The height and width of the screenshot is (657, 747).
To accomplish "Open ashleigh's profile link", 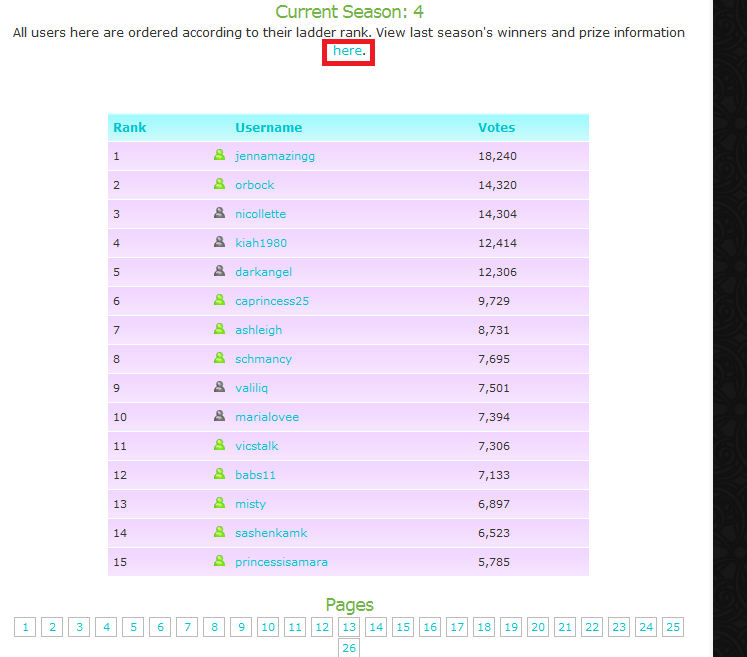I will pyautogui.click(x=259, y=331).
